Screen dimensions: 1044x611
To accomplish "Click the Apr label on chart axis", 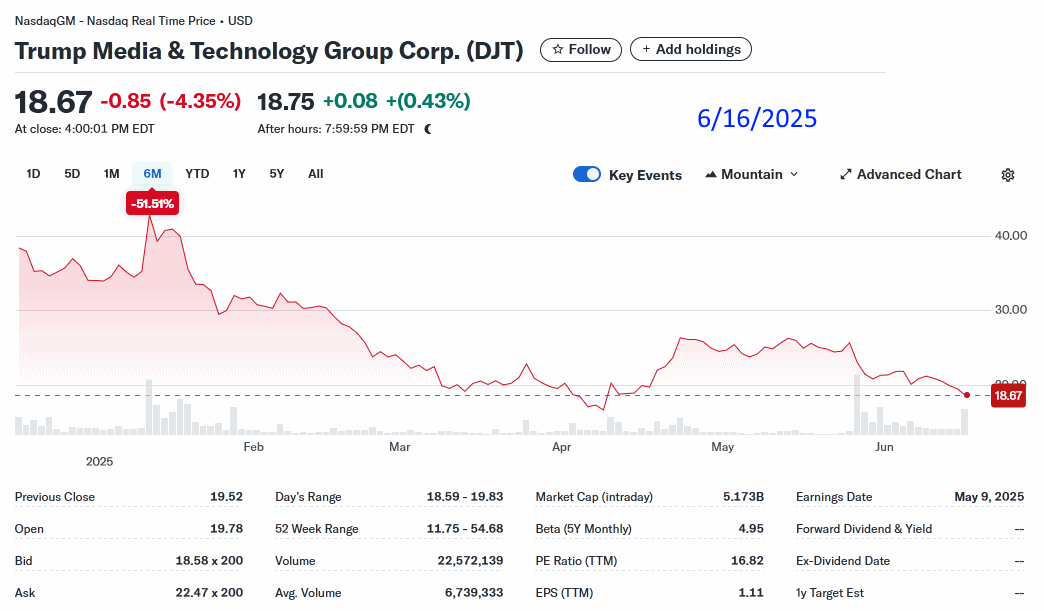I will pyautogui.click(x=561, y=447).
